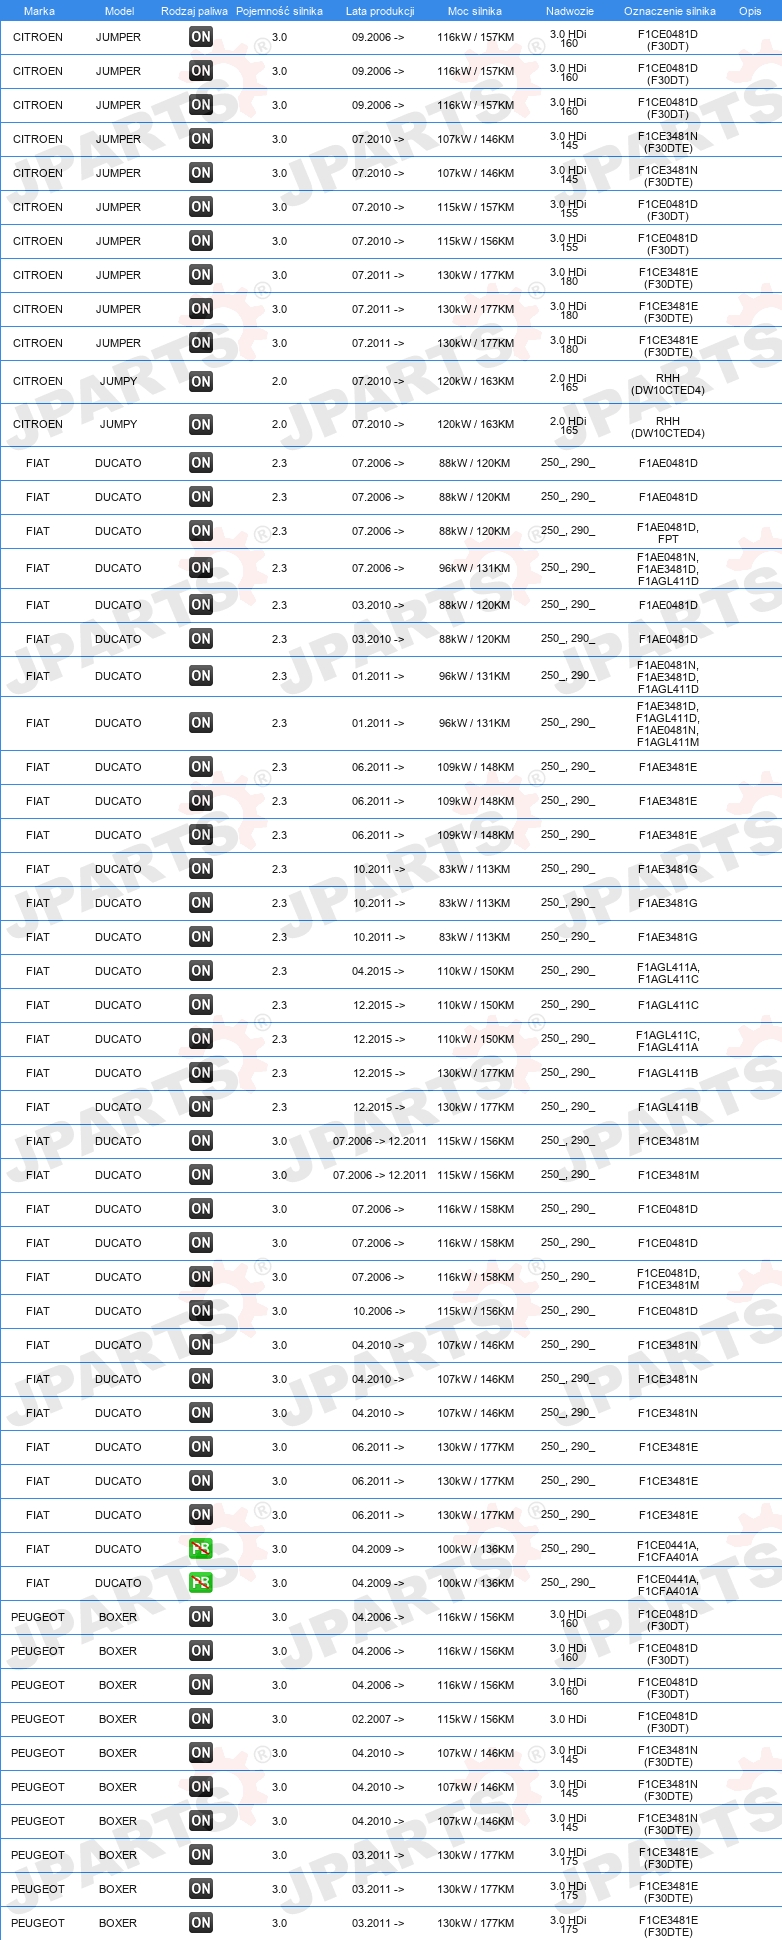The width and height of the screenshot is (782, 1940).
Task: Select the Lata produkcji column header
Action: 380,11
